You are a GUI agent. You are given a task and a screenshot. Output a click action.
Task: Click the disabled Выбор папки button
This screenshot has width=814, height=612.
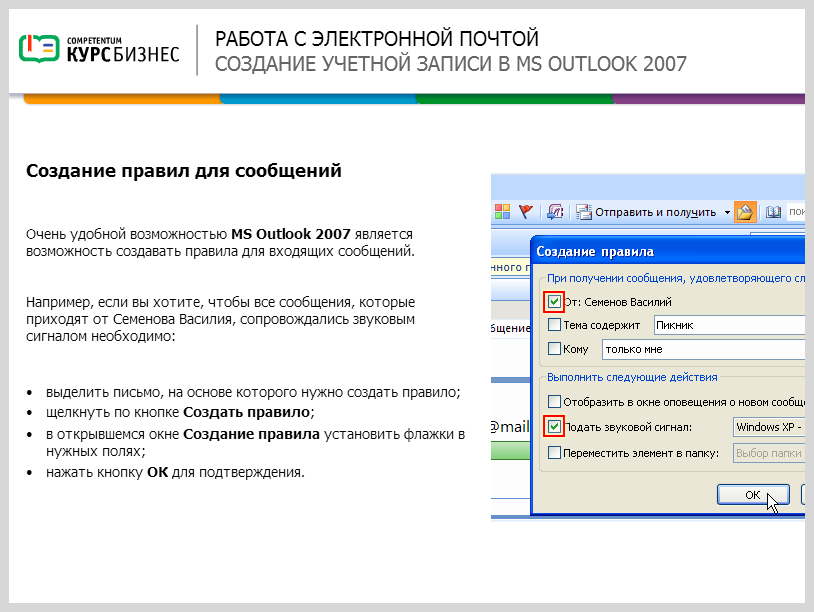pos(769,453)
